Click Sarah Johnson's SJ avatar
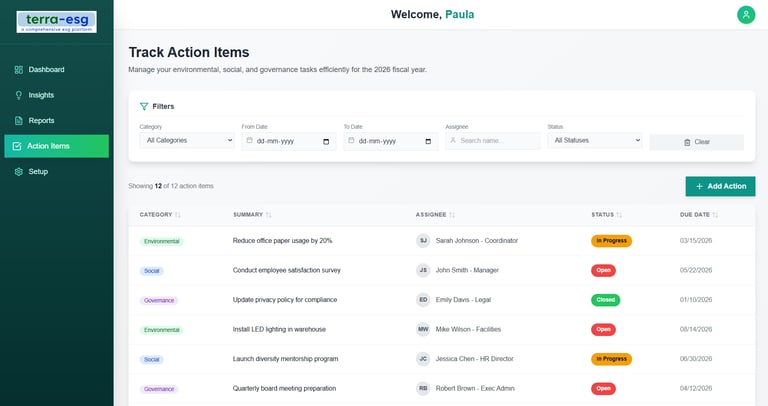The height and width of the screenshot is (406, 768). (423, 241)
